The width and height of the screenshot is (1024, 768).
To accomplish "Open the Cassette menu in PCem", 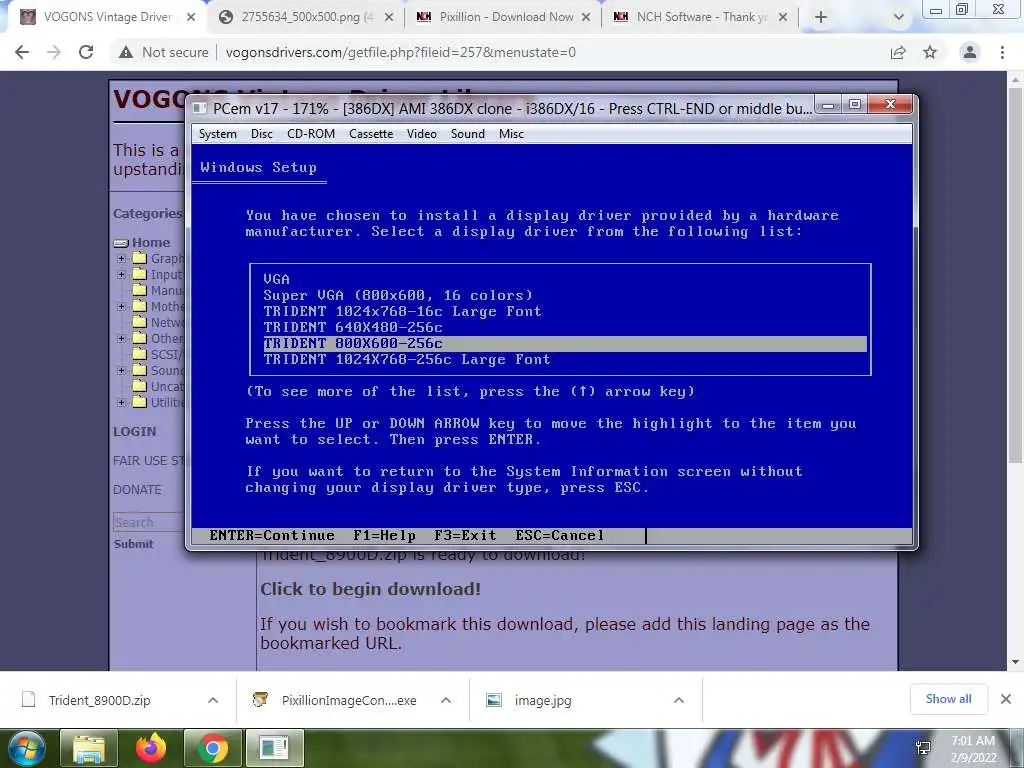I will (371, 134).
